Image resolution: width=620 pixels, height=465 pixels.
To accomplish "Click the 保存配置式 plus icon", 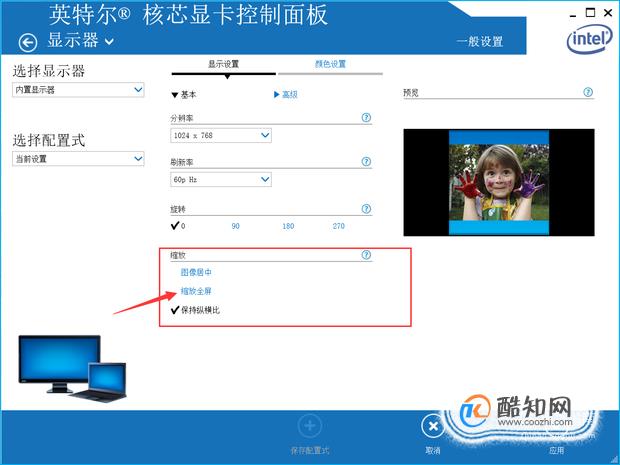I will pos(310,426).
